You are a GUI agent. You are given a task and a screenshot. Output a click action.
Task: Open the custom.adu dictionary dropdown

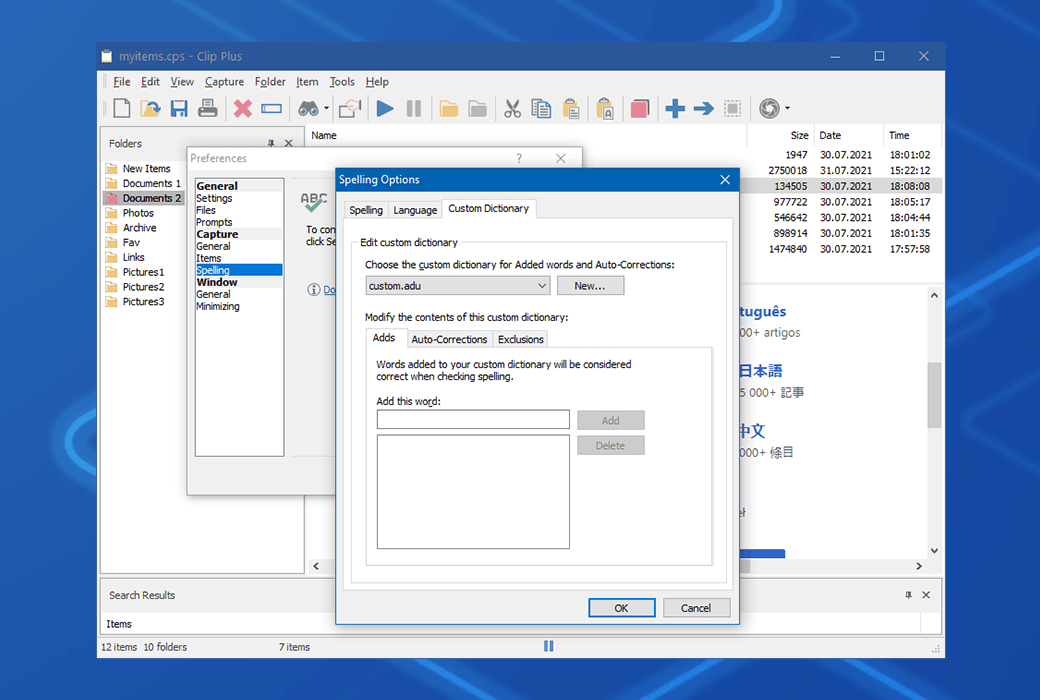[x=458, y=286]
